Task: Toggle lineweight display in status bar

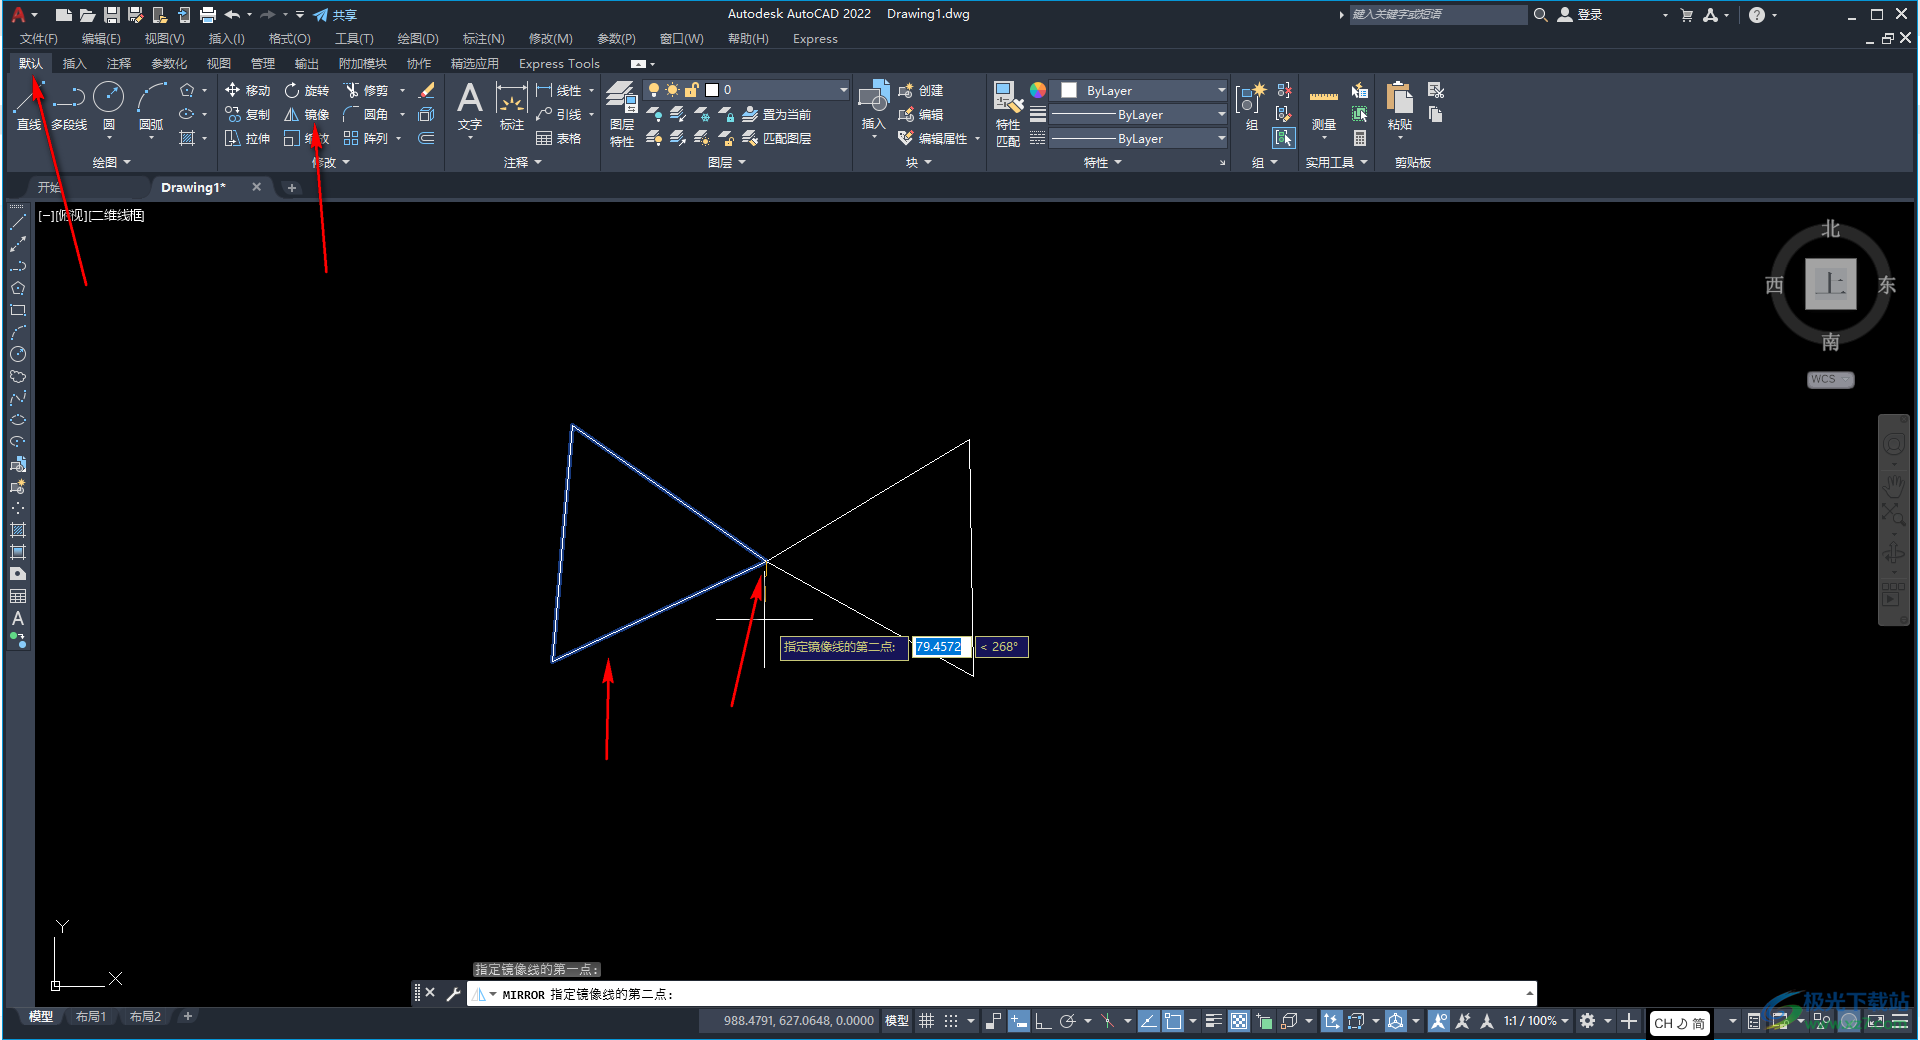Action: point(1214,1021)
